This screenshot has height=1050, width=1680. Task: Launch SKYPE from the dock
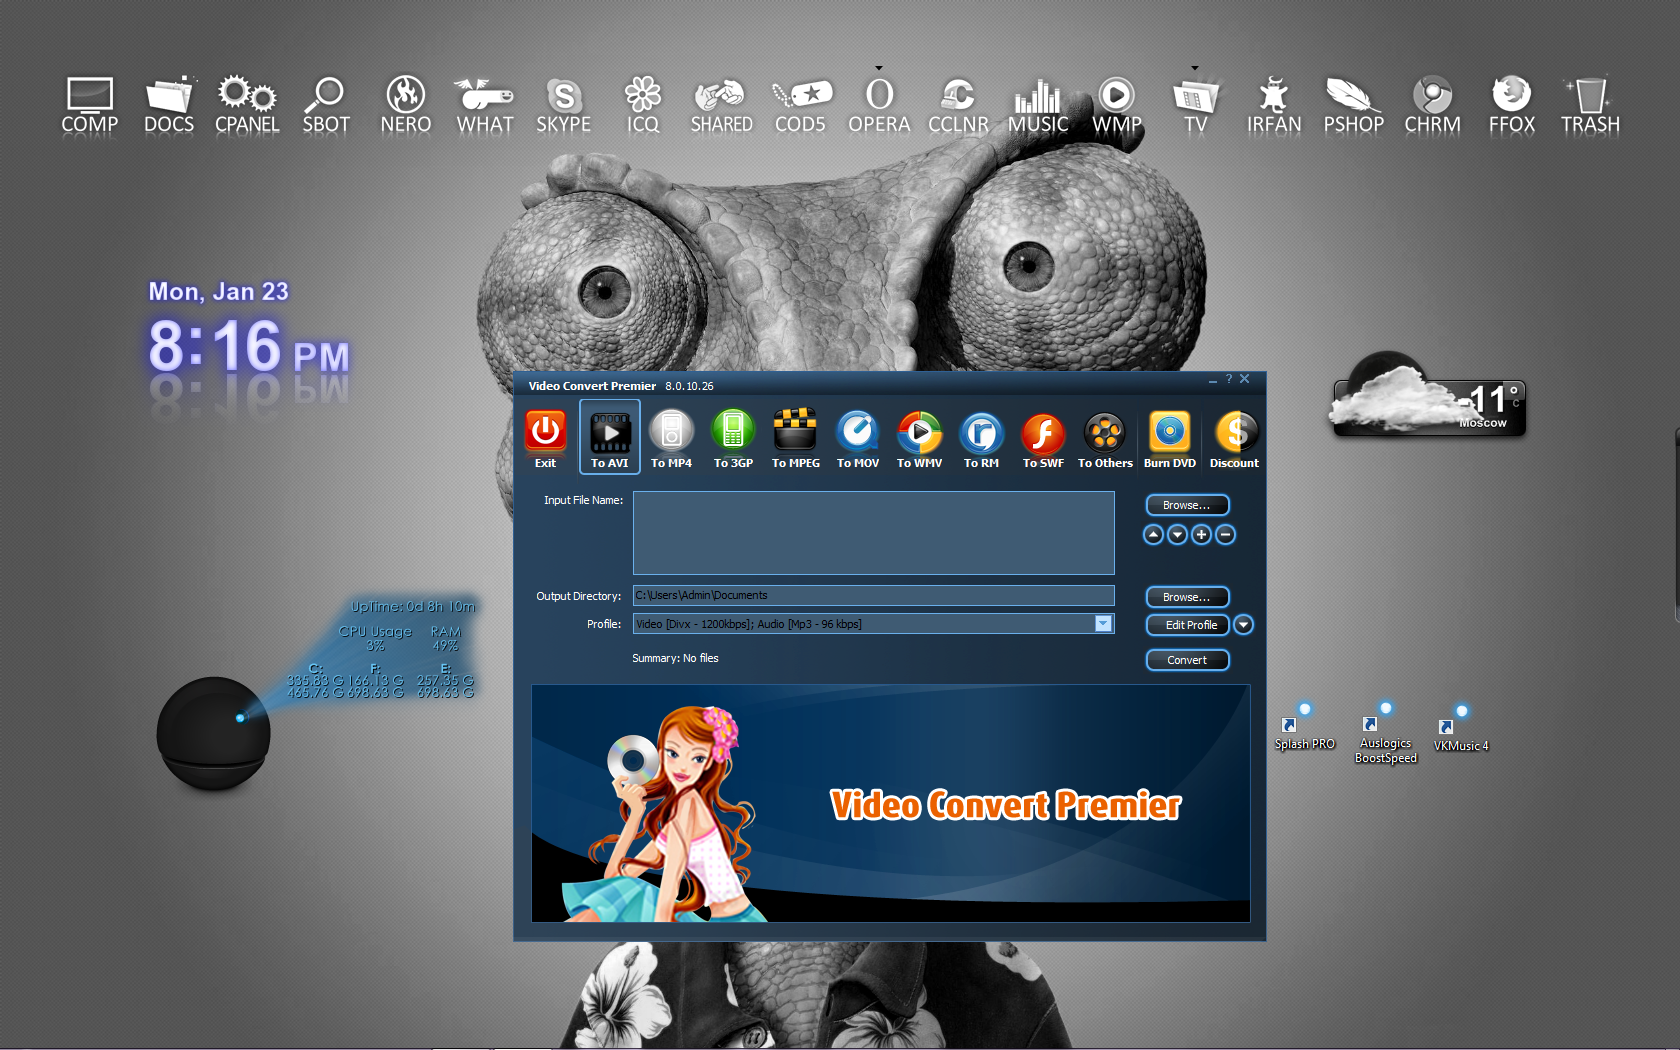click(x=564, y=105)
